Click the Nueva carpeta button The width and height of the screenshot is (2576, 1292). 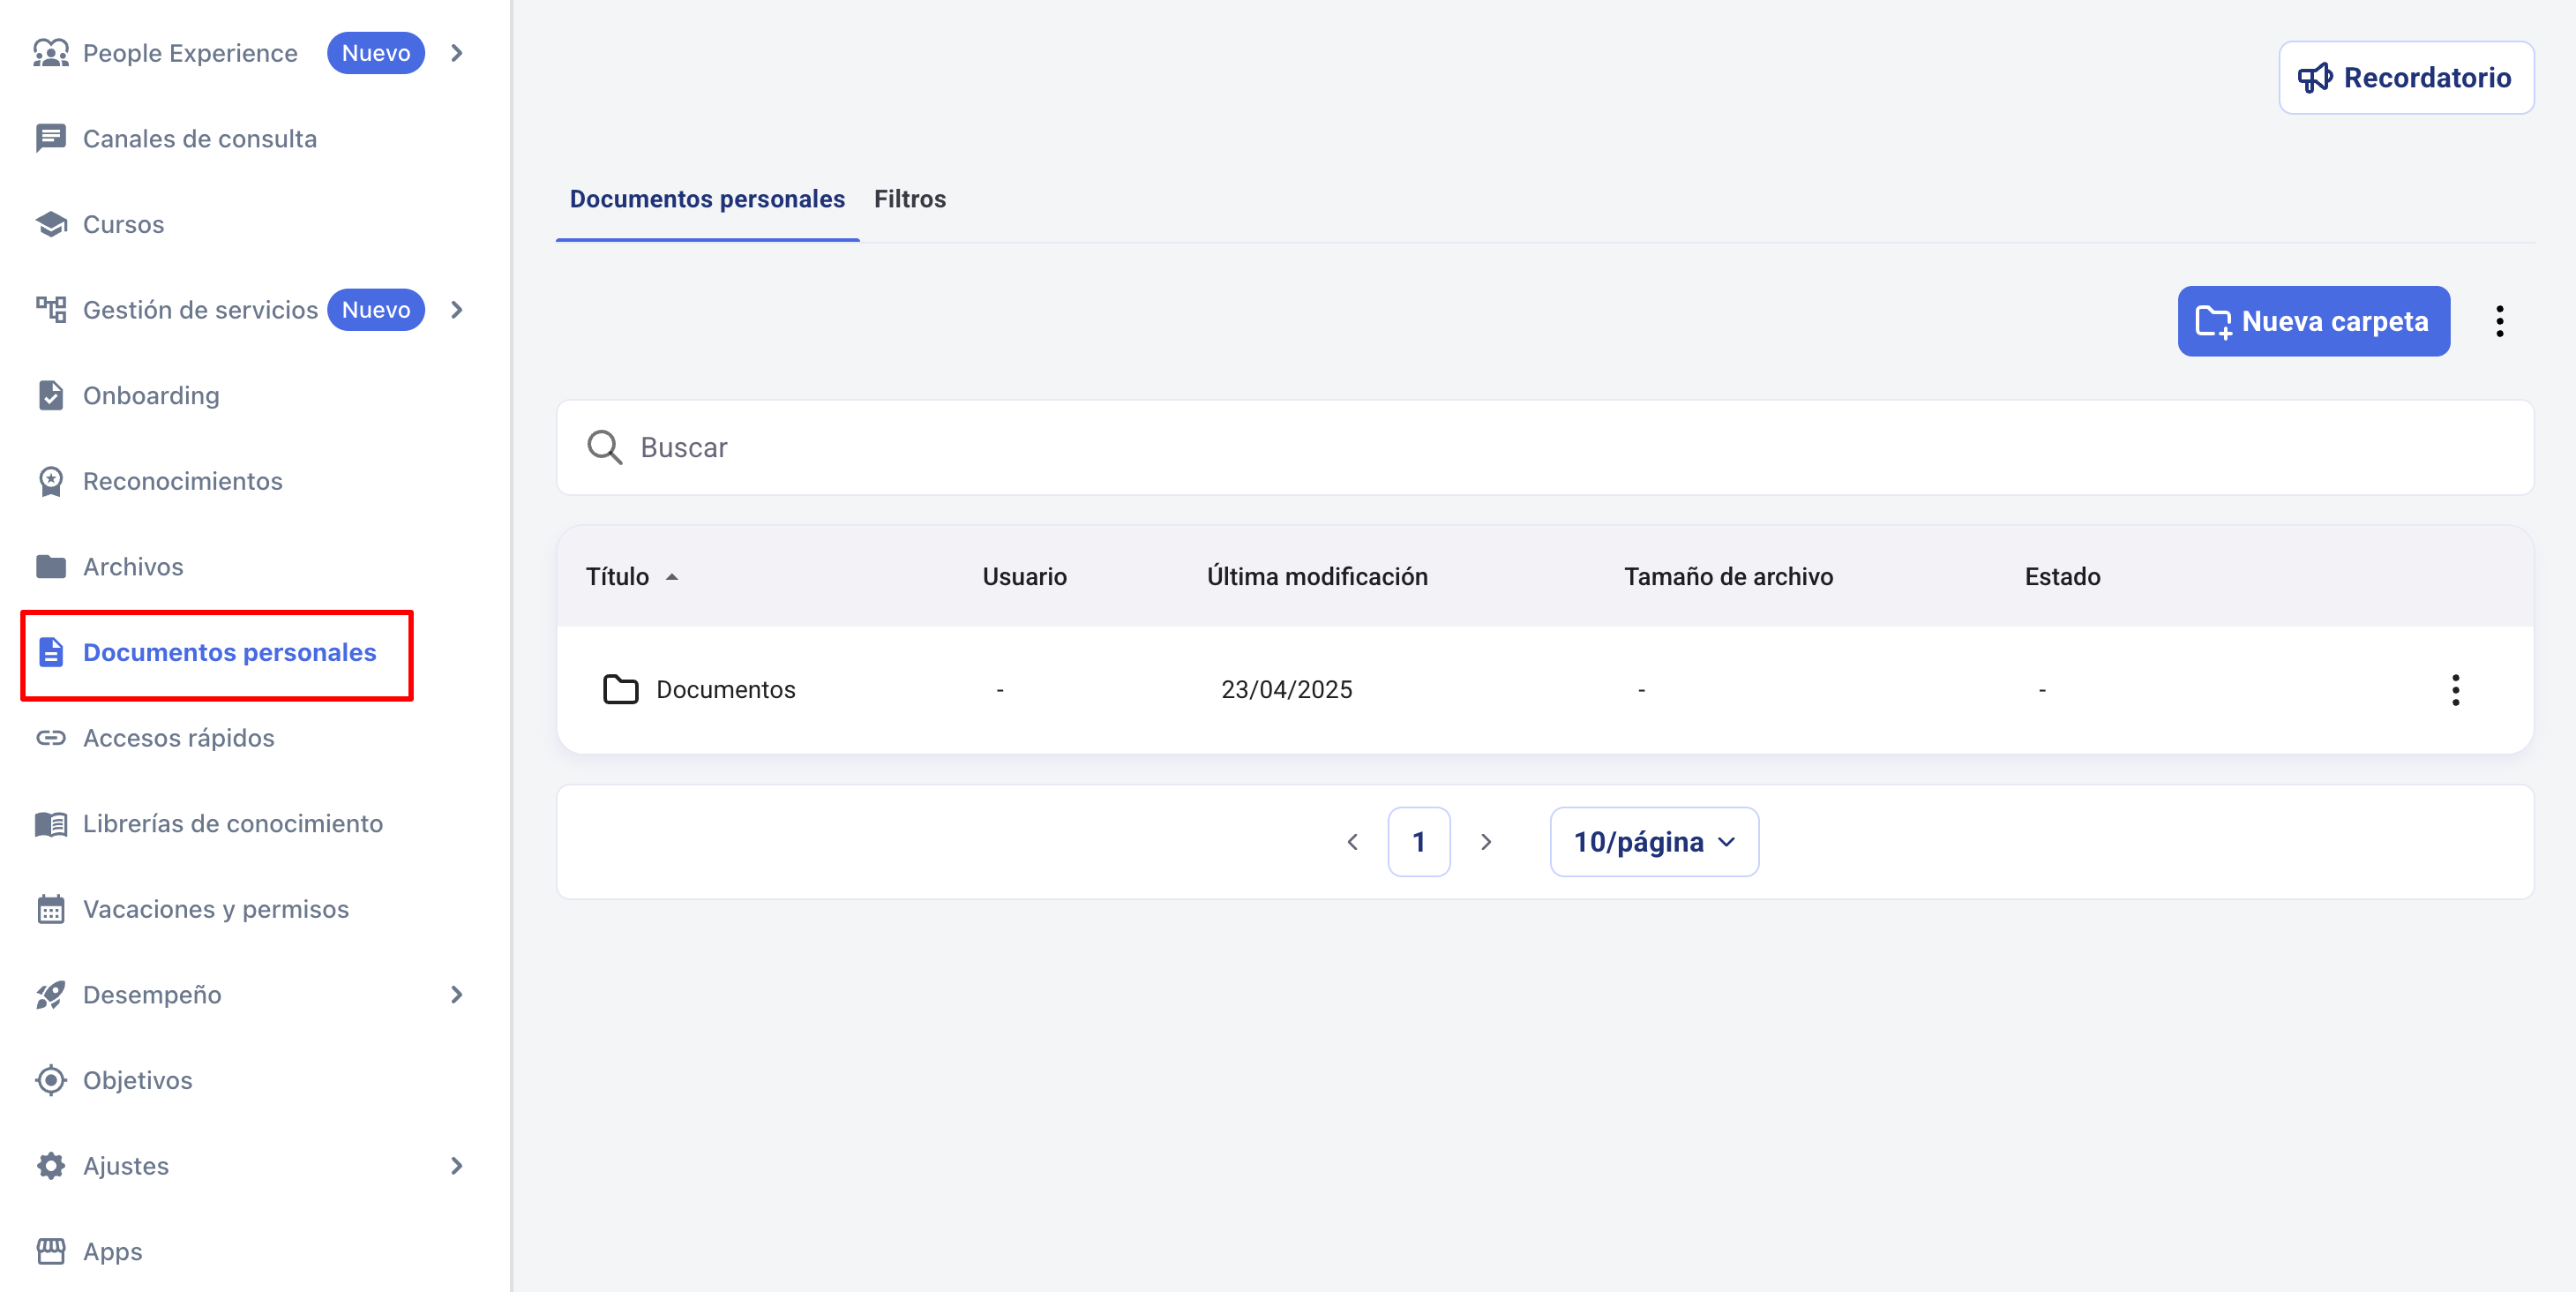[x=2313, y=322]
